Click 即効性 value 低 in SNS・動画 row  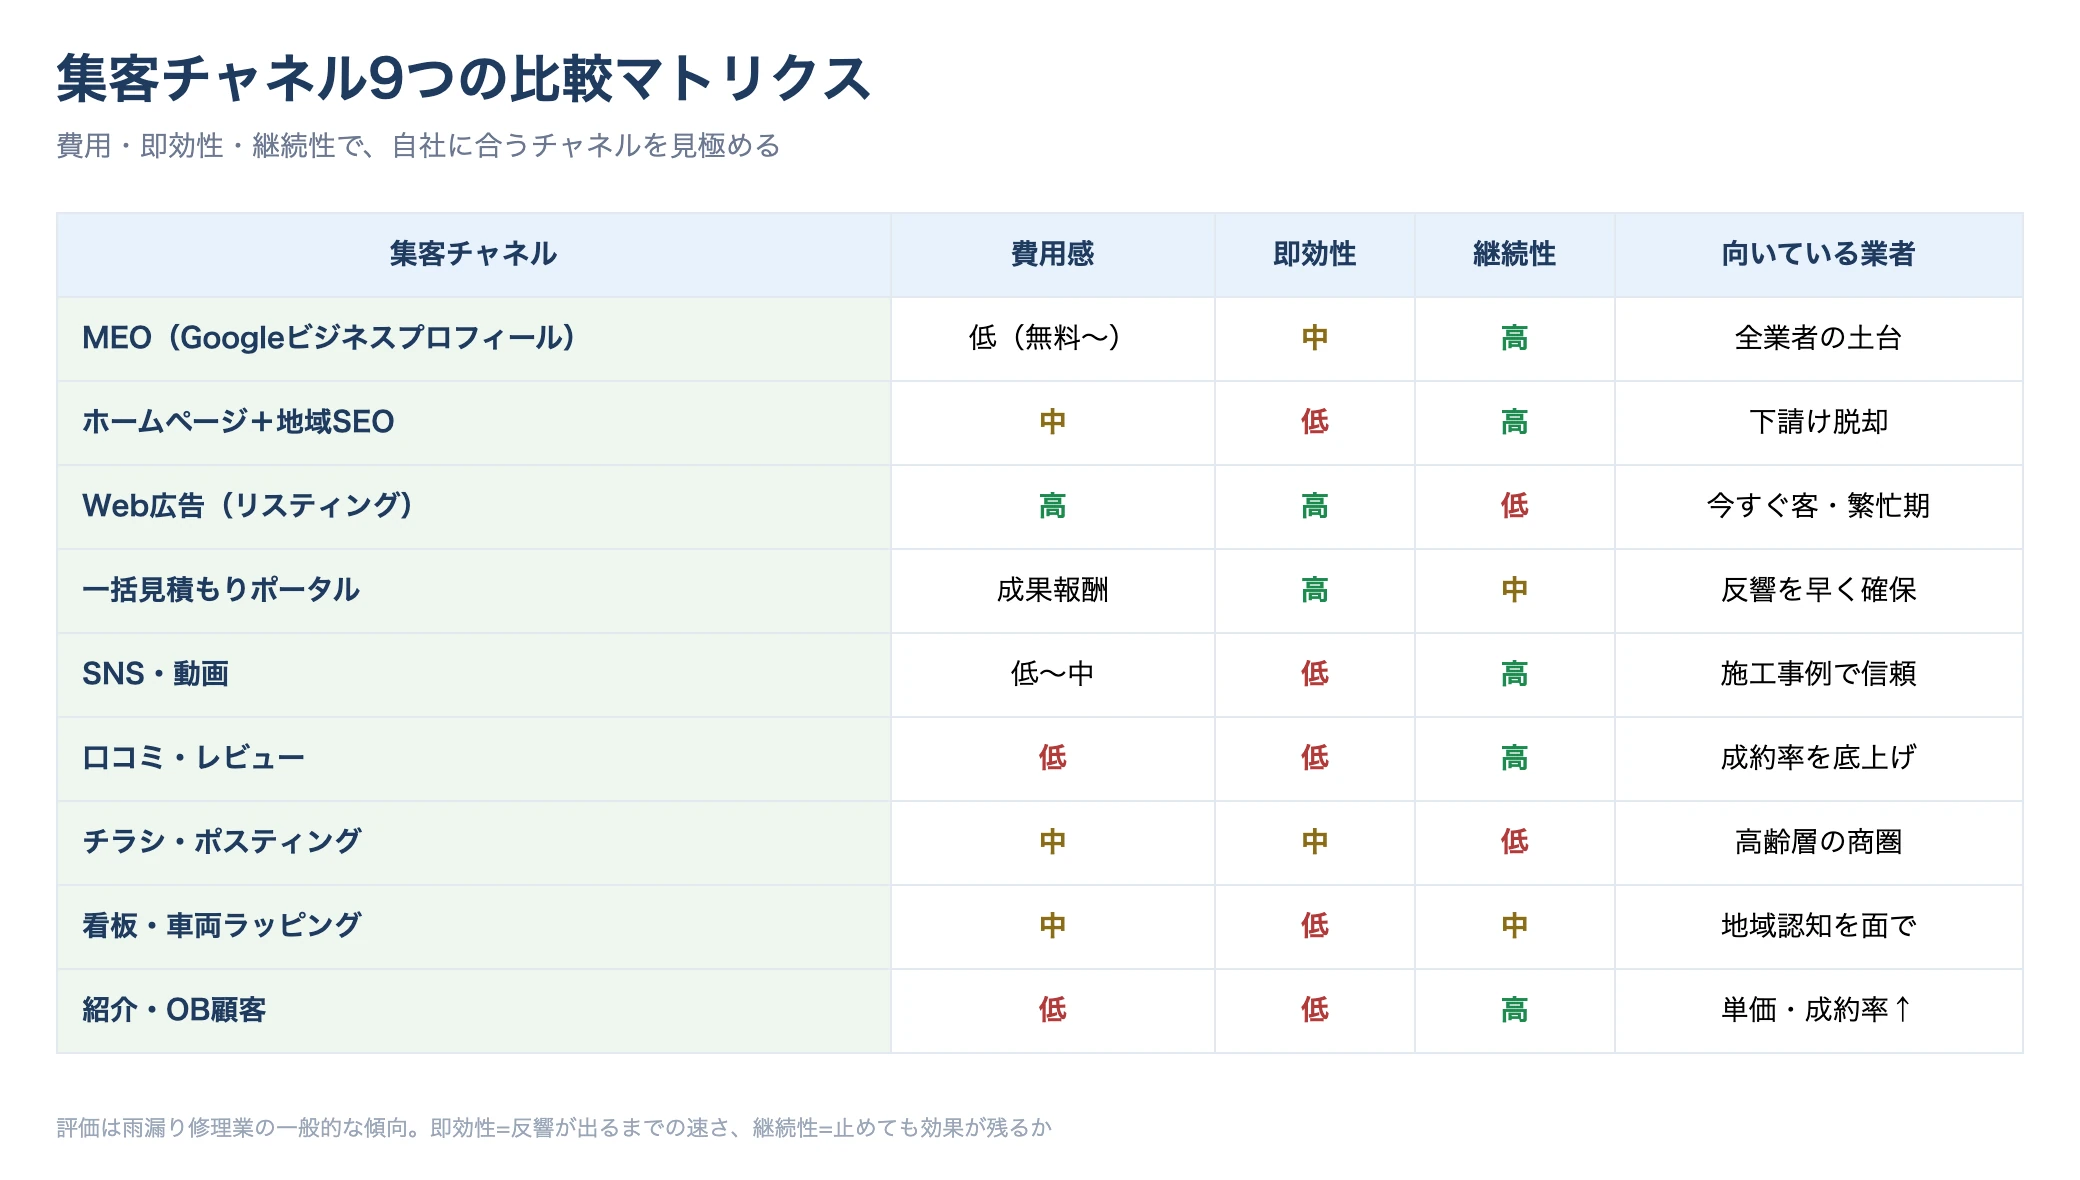(x=1314, y=674)
